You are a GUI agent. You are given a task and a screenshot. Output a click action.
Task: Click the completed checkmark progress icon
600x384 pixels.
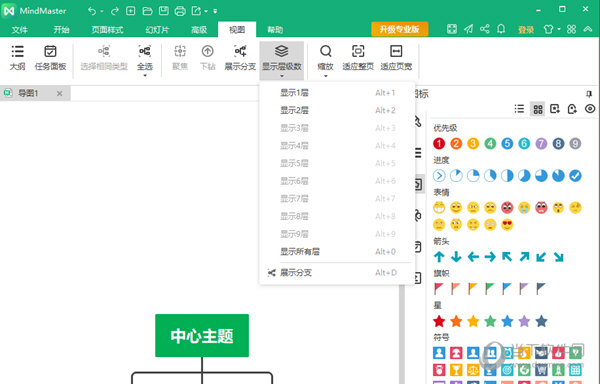[575, 176]
